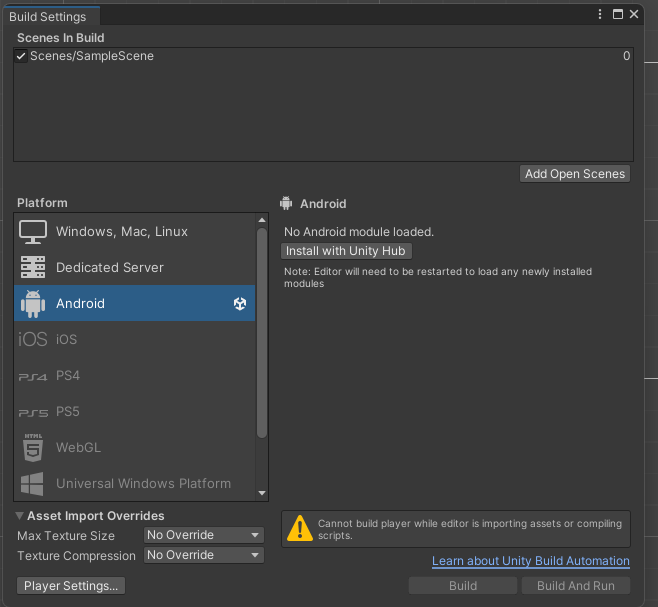658x607 pixels.
Task: Click the No Android module loaded message
Action: pos(359,232)
